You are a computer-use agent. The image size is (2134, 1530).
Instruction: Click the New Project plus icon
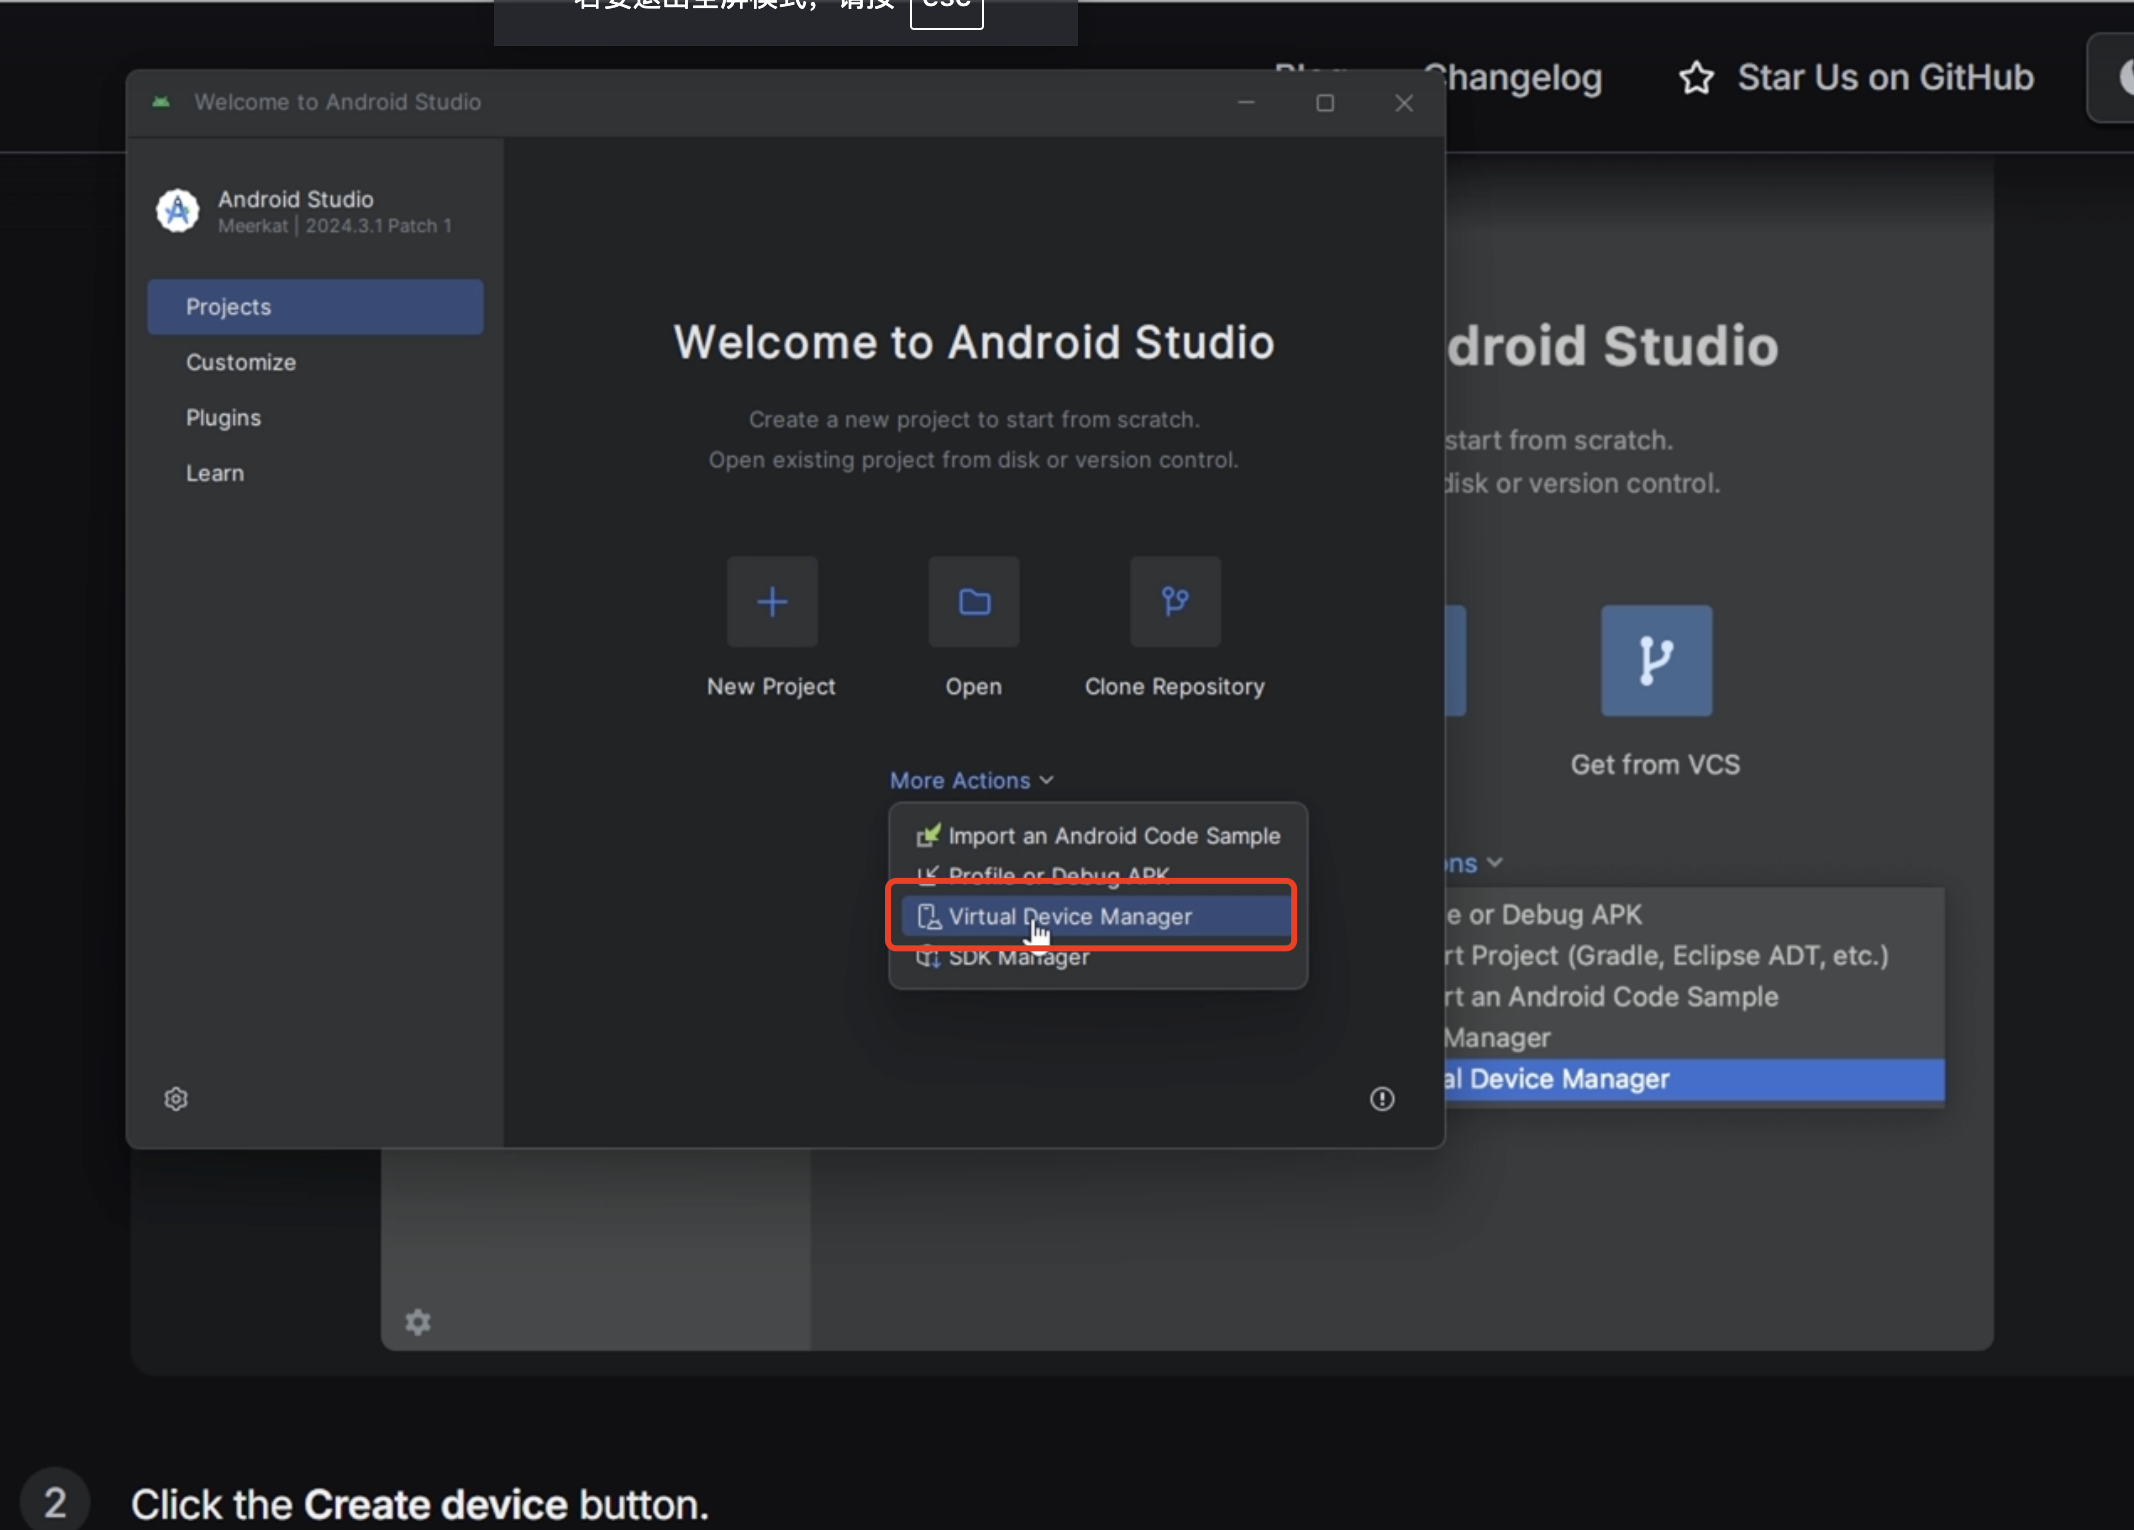[771, 602]
